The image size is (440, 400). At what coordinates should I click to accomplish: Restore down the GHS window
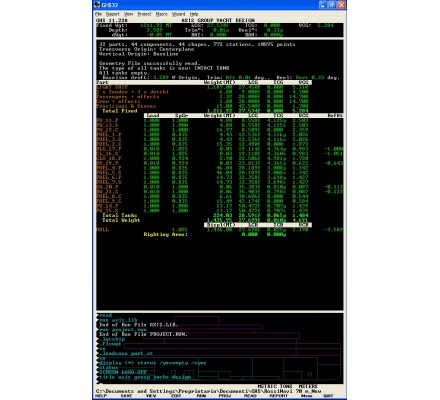(332, 5)
